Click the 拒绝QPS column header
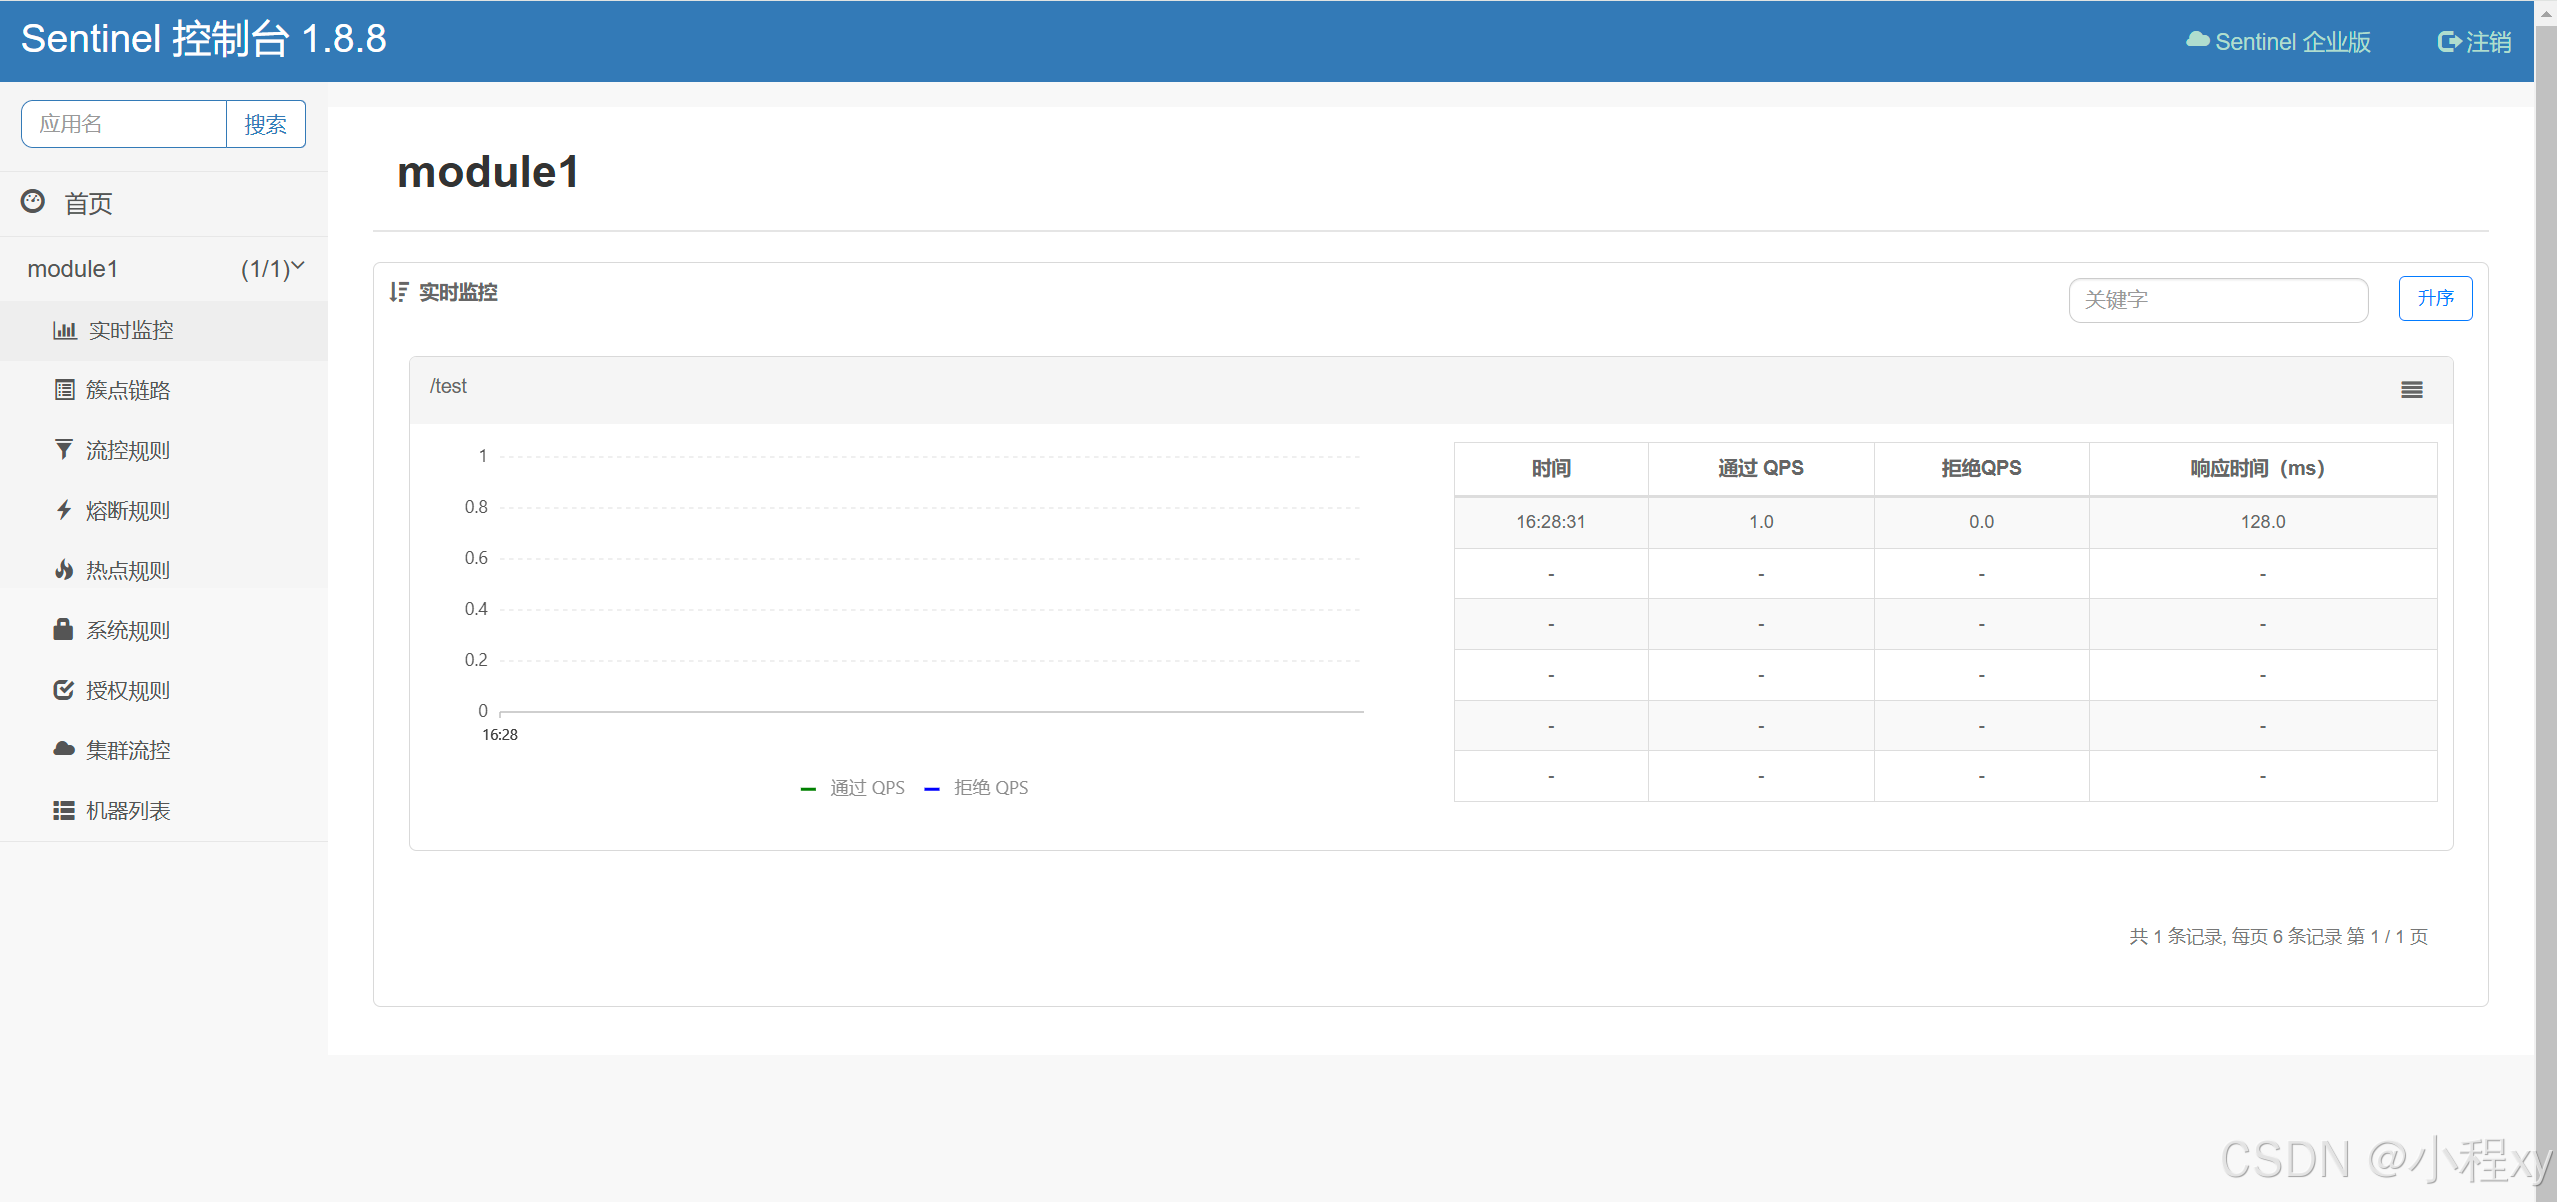 (x=1982, y=468)
